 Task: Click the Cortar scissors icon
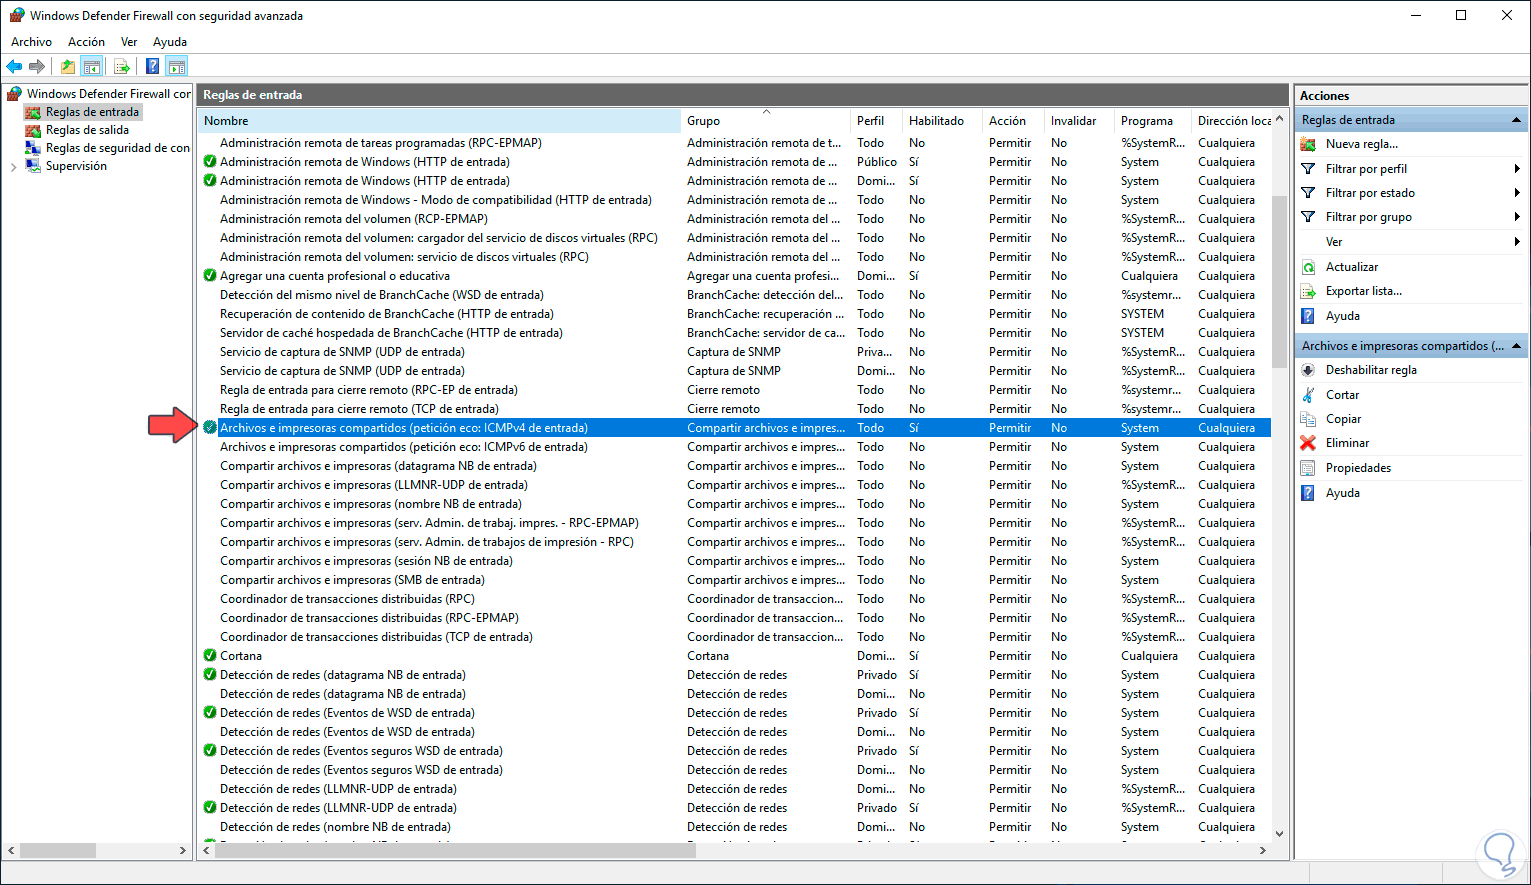click(x=1308, y=395)
